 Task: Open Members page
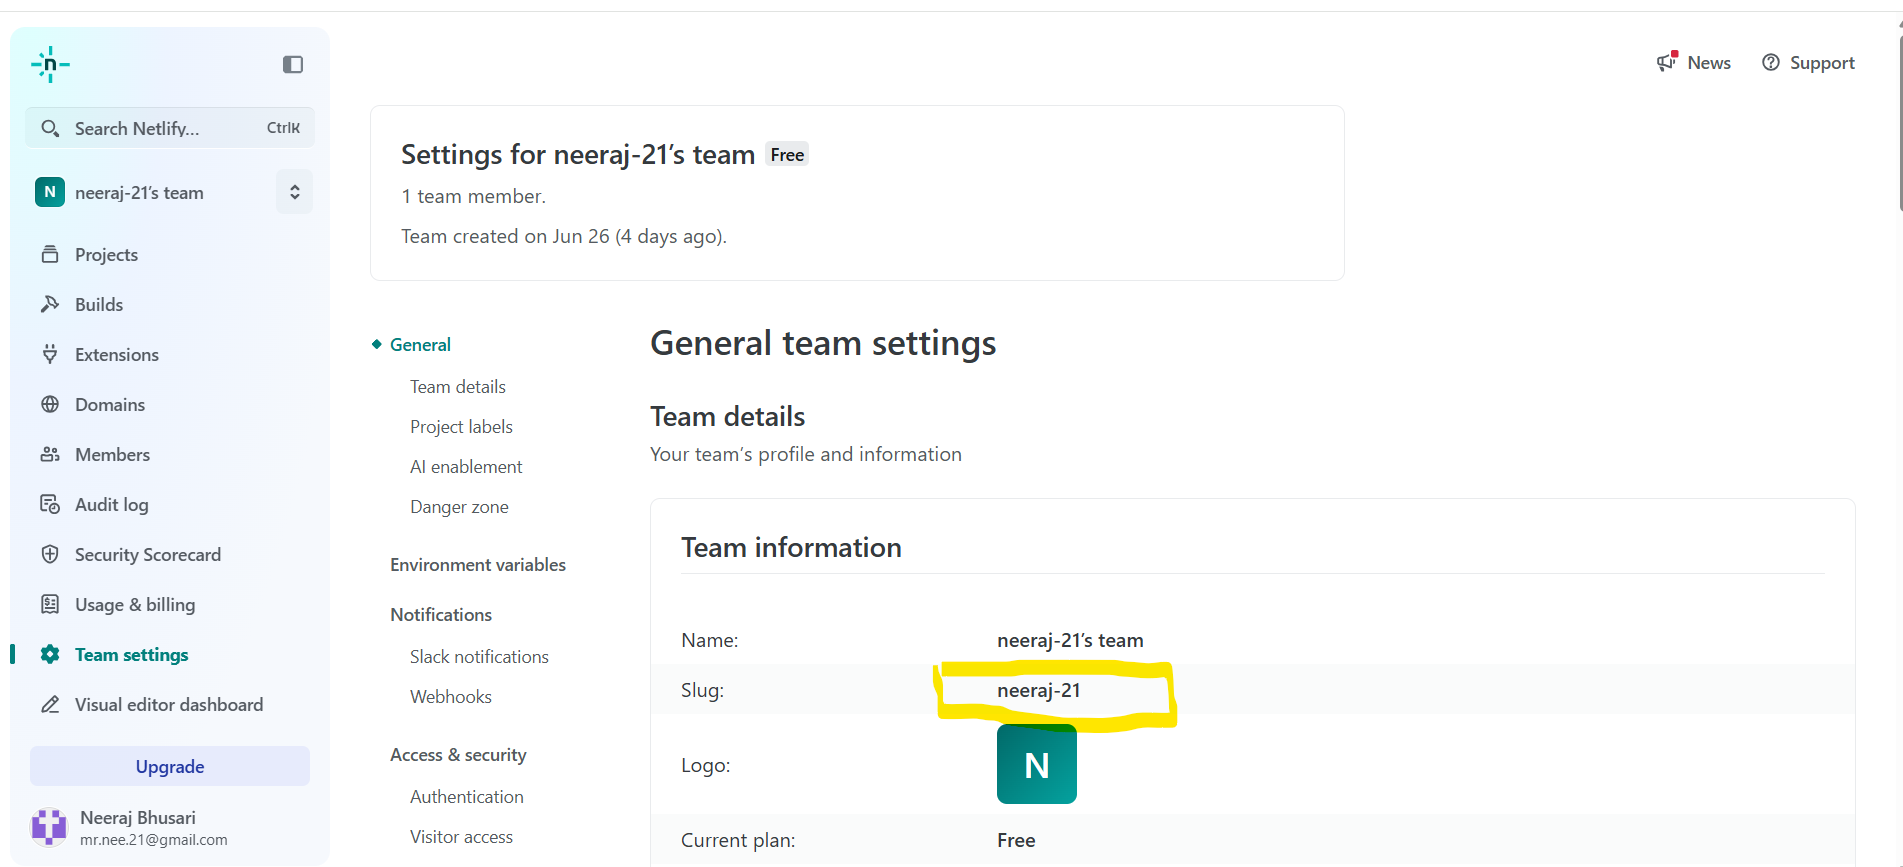112,454
